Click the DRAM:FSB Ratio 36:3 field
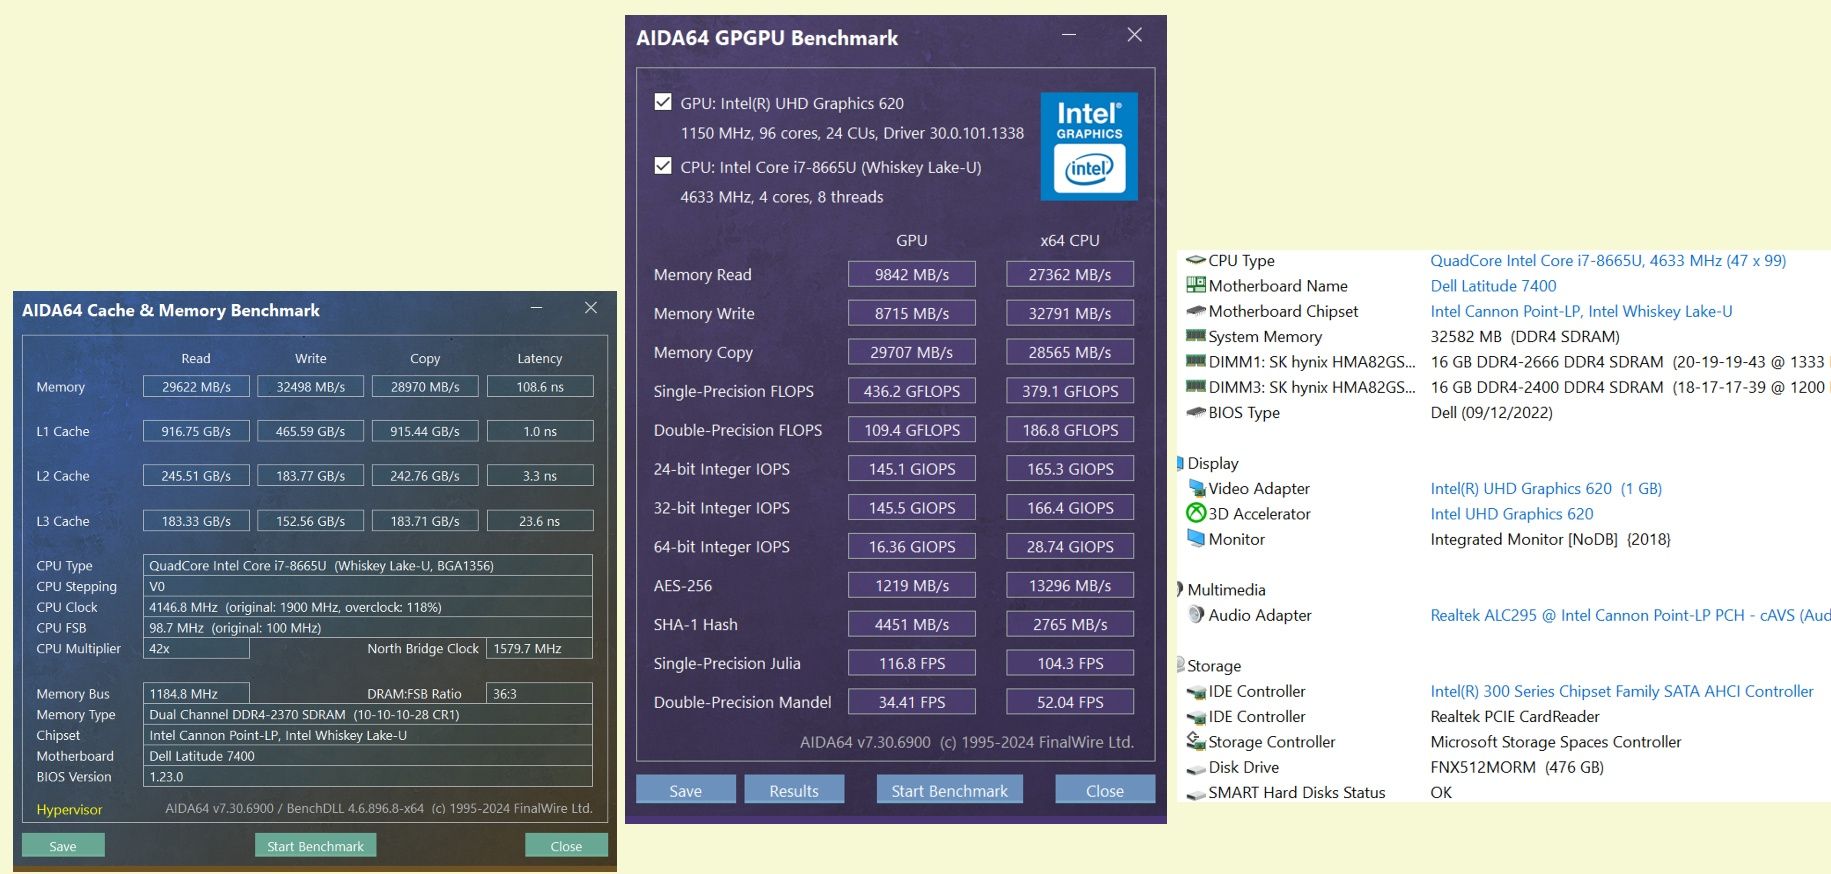 [540, 693]
